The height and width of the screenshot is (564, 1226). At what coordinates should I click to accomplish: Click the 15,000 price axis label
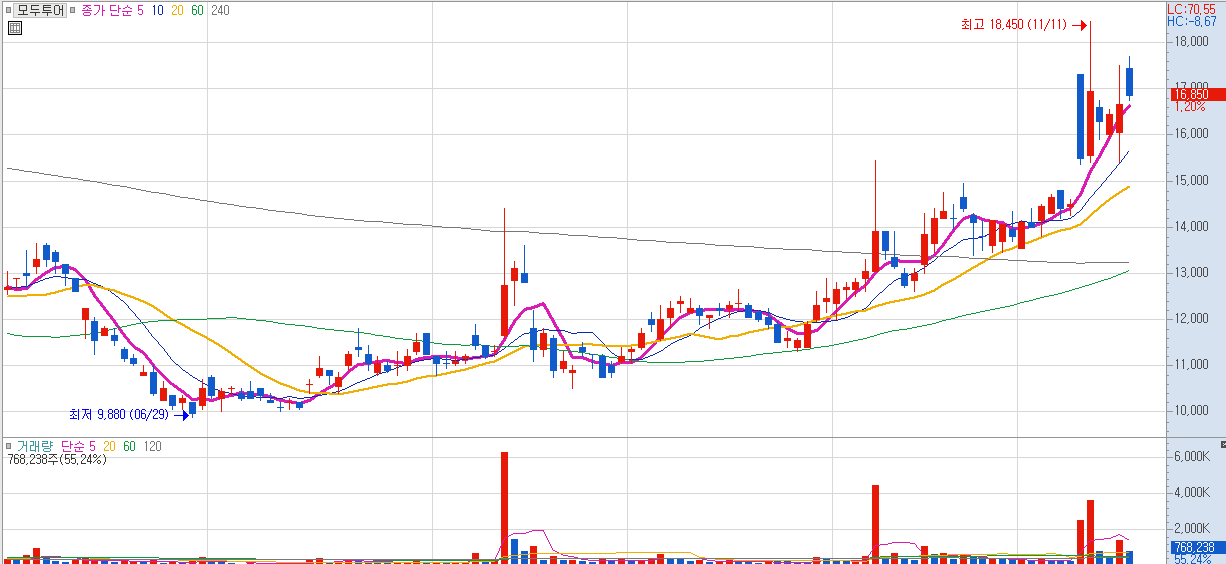(x=1192, y=181)
